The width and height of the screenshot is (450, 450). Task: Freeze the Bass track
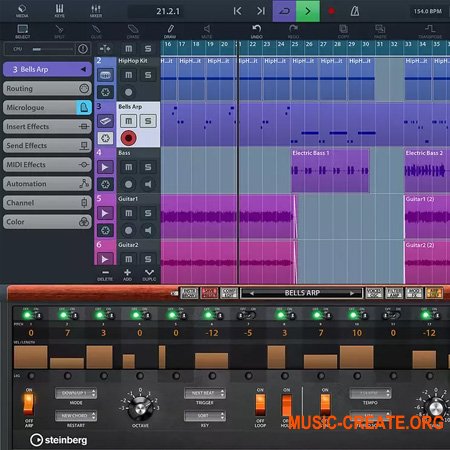pos(105,184)
